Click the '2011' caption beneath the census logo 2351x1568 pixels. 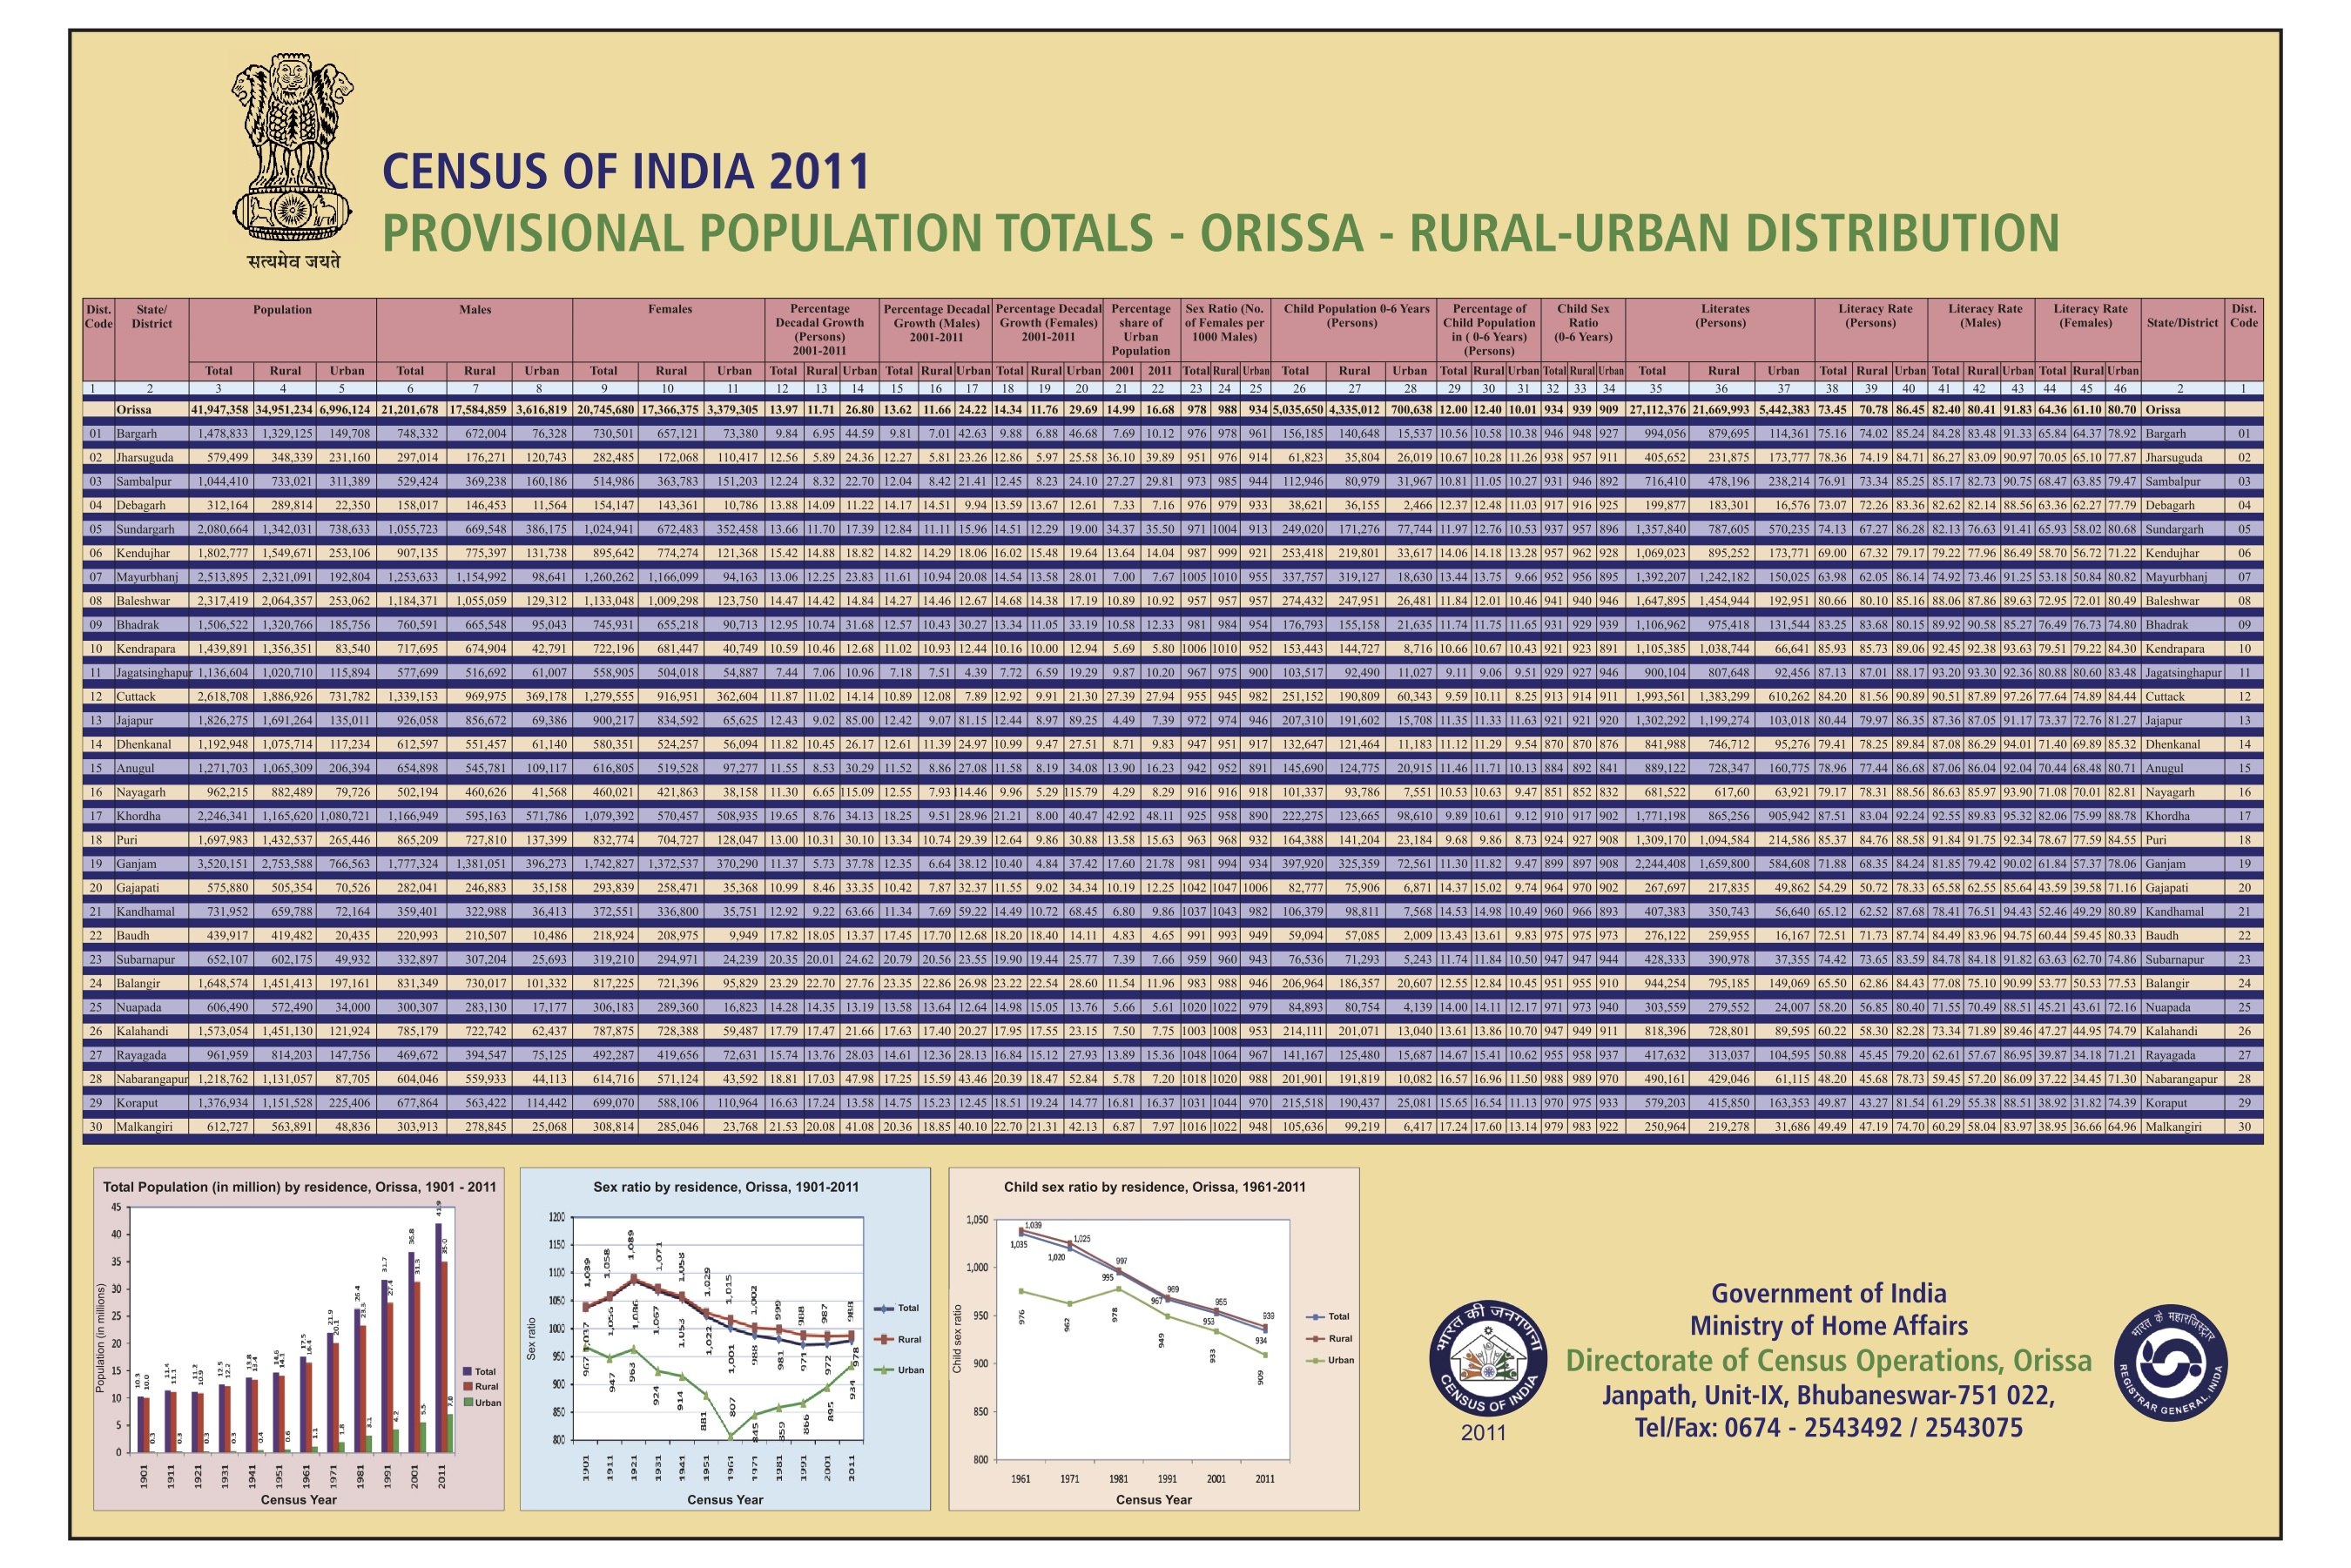(x=1483, y=1433)
